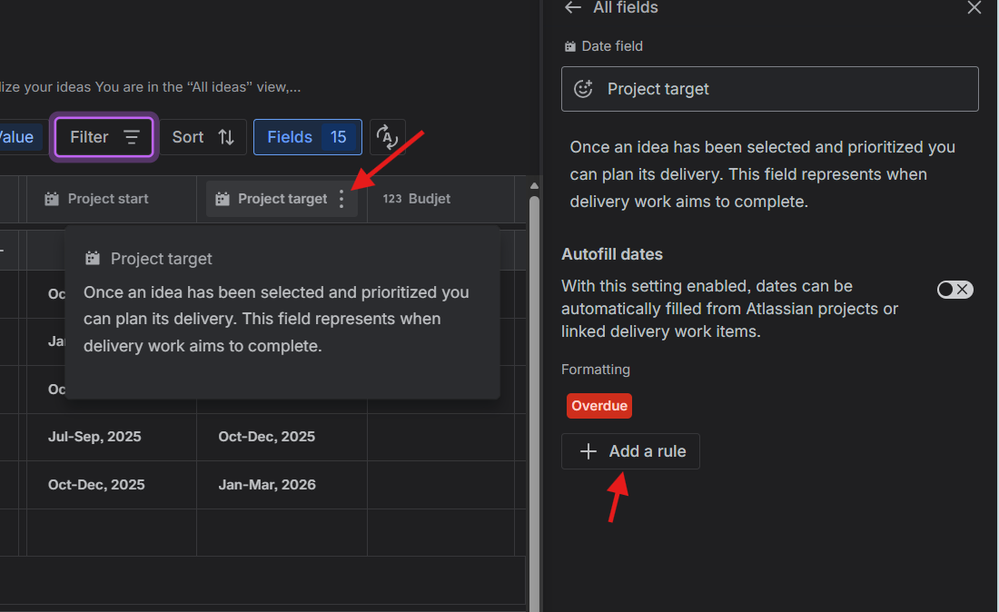999x612 pixels.
Task: Click the table vertical scrollbar up arrow
Action: [534, 186]
